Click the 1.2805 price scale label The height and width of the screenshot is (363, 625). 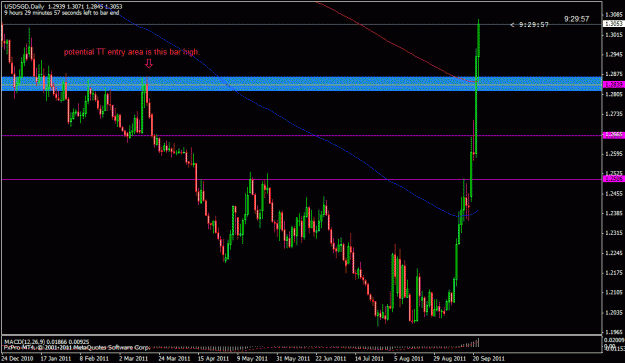tap(614, 94)
